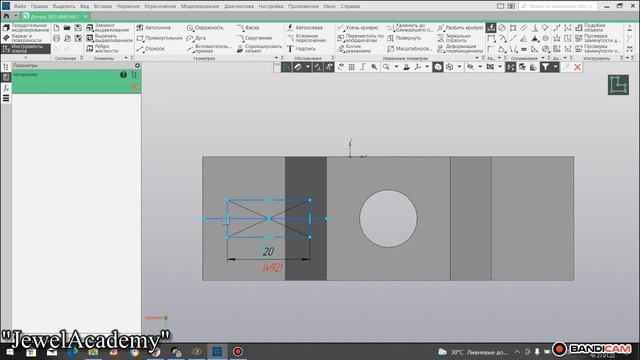The width and height of the screenshot is (640, 360).
Task: Click Деформация перемещением tool
Action: point(460,49)
